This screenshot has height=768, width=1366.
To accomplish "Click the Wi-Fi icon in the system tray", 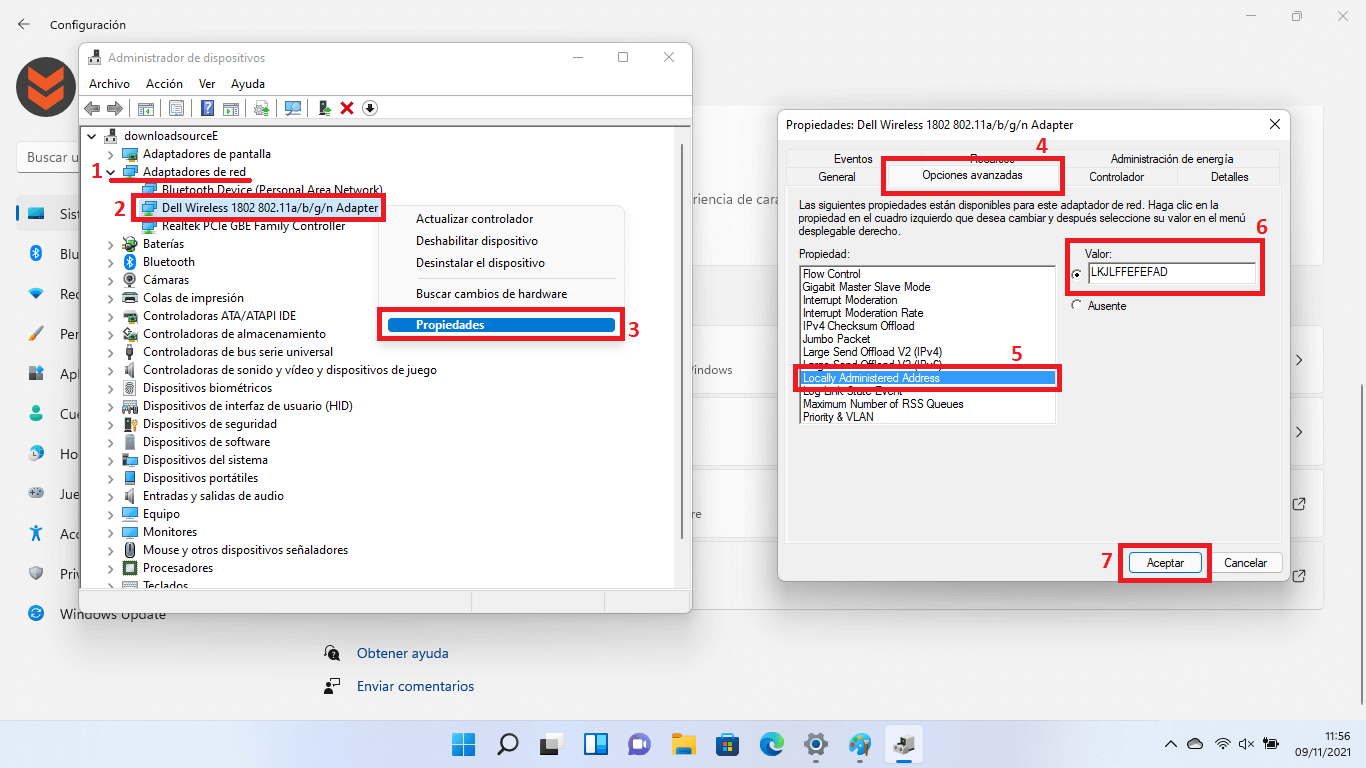I will pyautogui.click(x=1222, y=744).
